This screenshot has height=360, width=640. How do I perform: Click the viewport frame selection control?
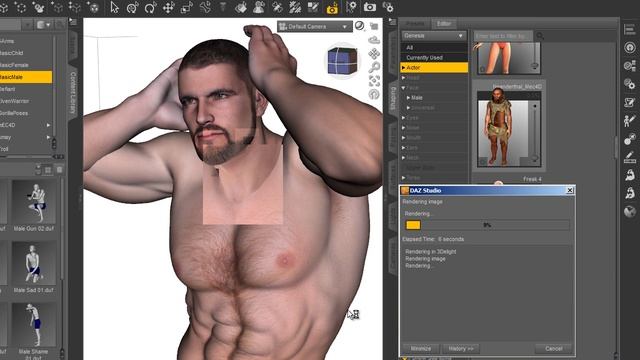point(374,81)
